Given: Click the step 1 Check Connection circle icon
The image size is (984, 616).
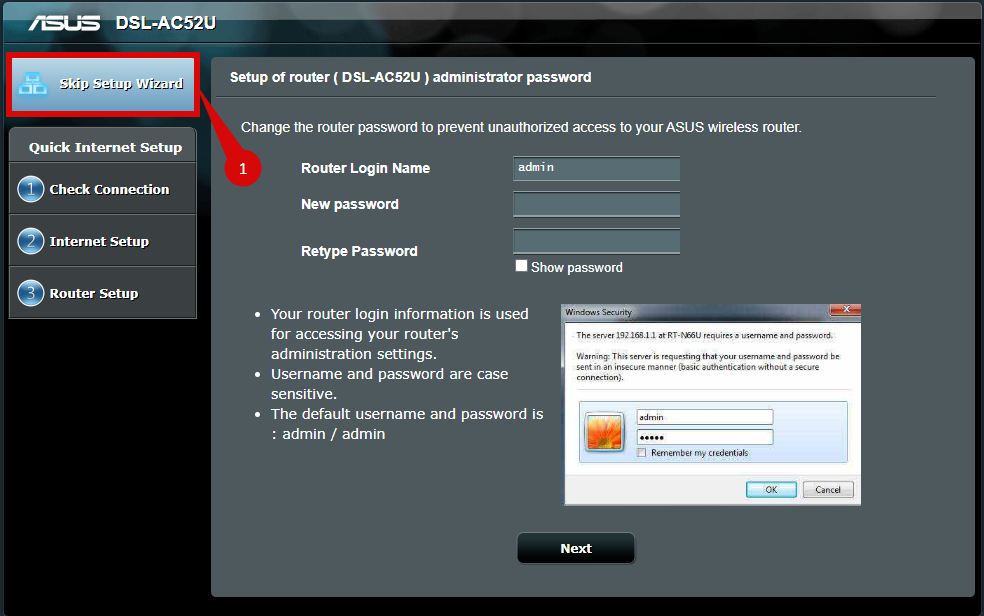Looking at the screenshot, I should click(31, 189).
